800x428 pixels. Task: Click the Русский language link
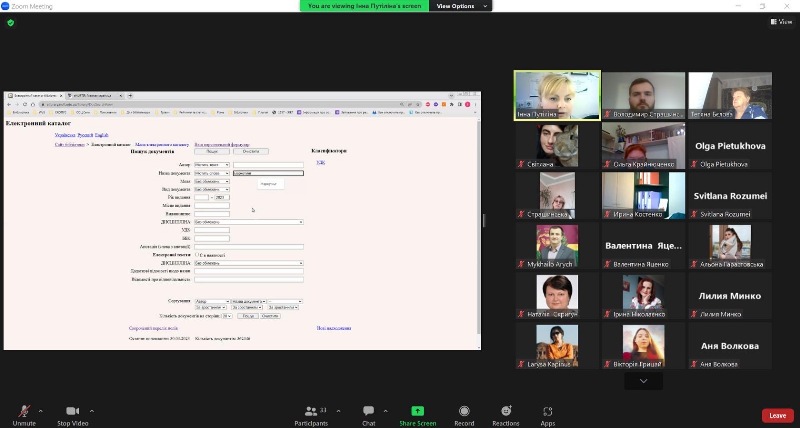(x=85, y=135)
